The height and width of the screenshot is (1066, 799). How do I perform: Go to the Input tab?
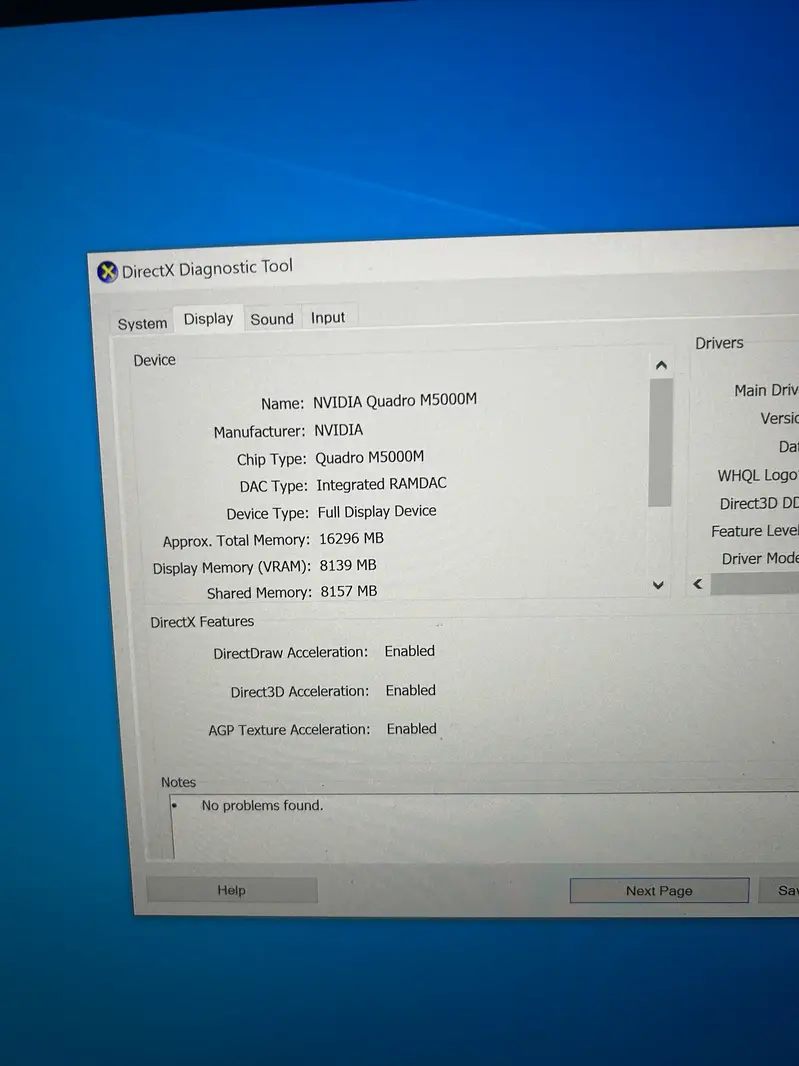(x=328, y=318)
